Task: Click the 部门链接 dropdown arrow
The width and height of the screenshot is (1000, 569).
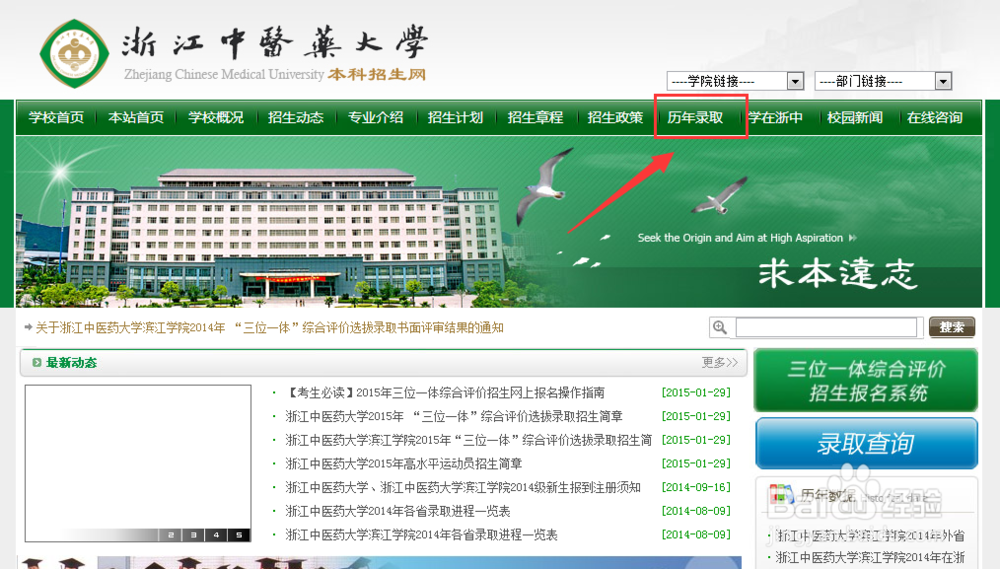Action: (x=943, y=81)
